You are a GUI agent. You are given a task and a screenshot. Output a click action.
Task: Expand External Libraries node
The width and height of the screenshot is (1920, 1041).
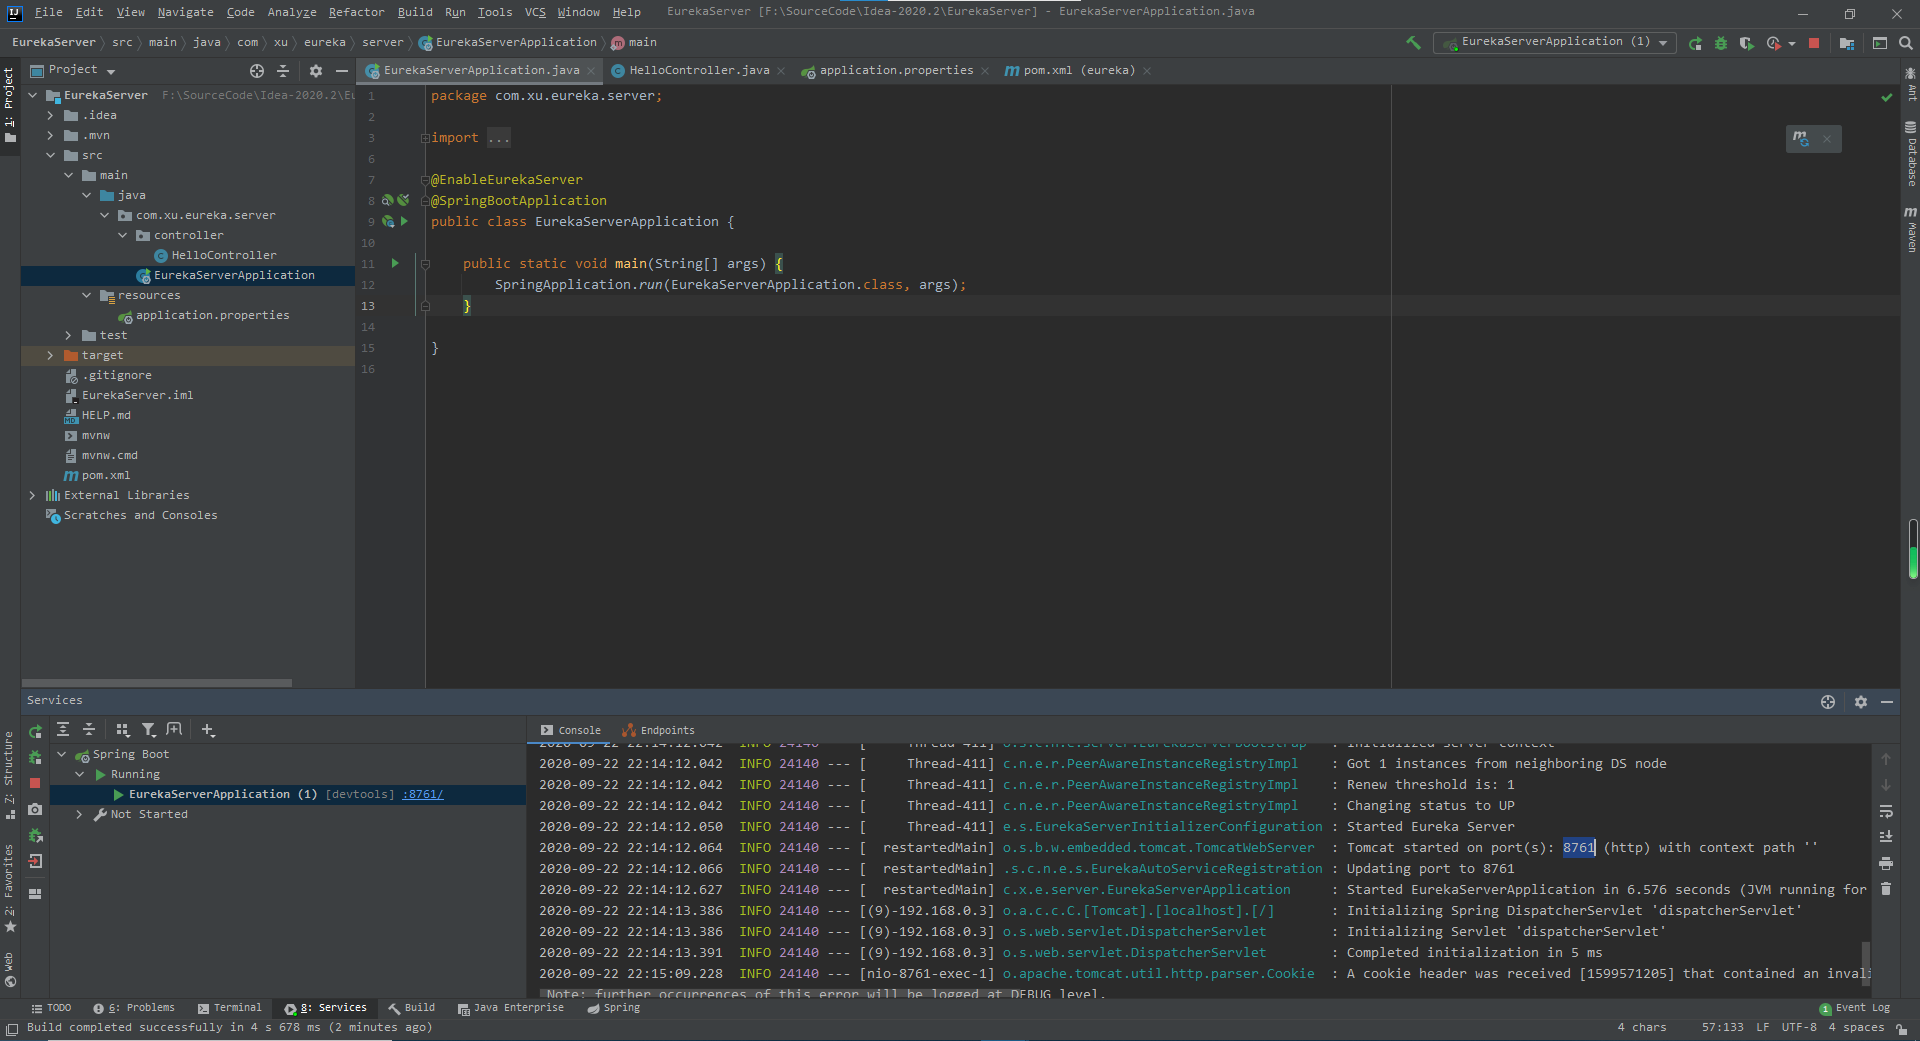[x=32, y=496]
